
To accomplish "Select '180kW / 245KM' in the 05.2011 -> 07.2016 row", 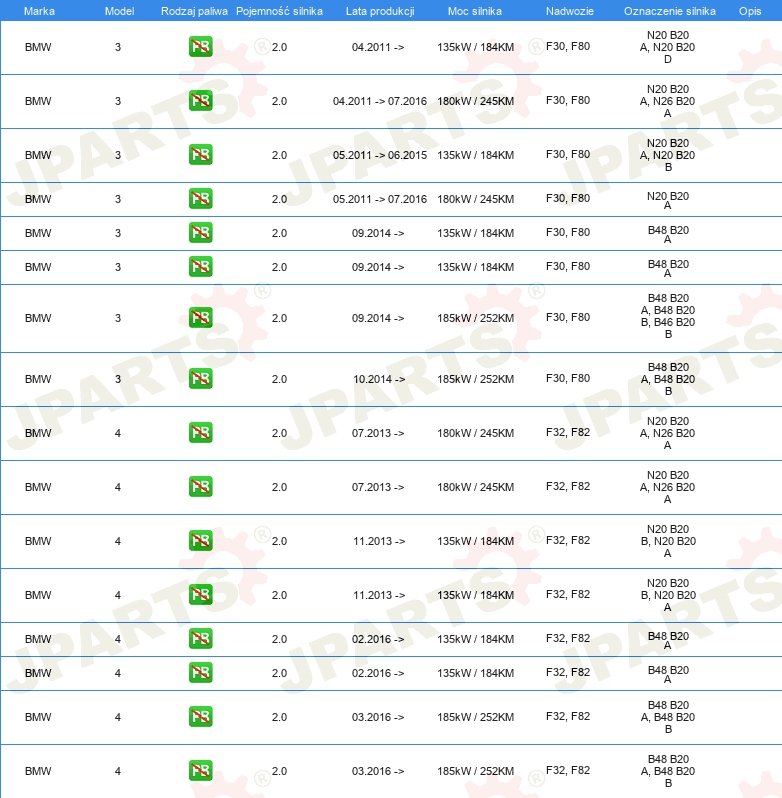I will click(475, 198).
